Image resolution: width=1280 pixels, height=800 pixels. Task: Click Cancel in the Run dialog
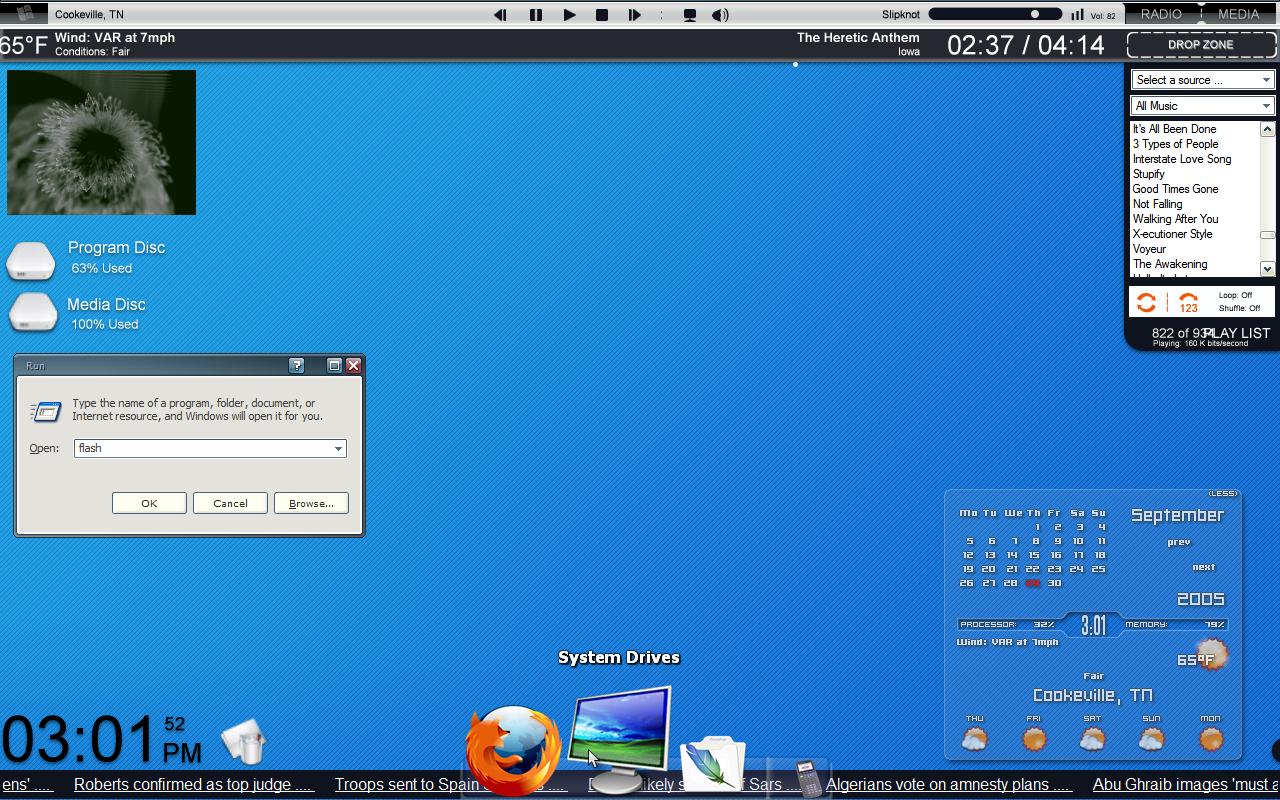coord(230,503)
